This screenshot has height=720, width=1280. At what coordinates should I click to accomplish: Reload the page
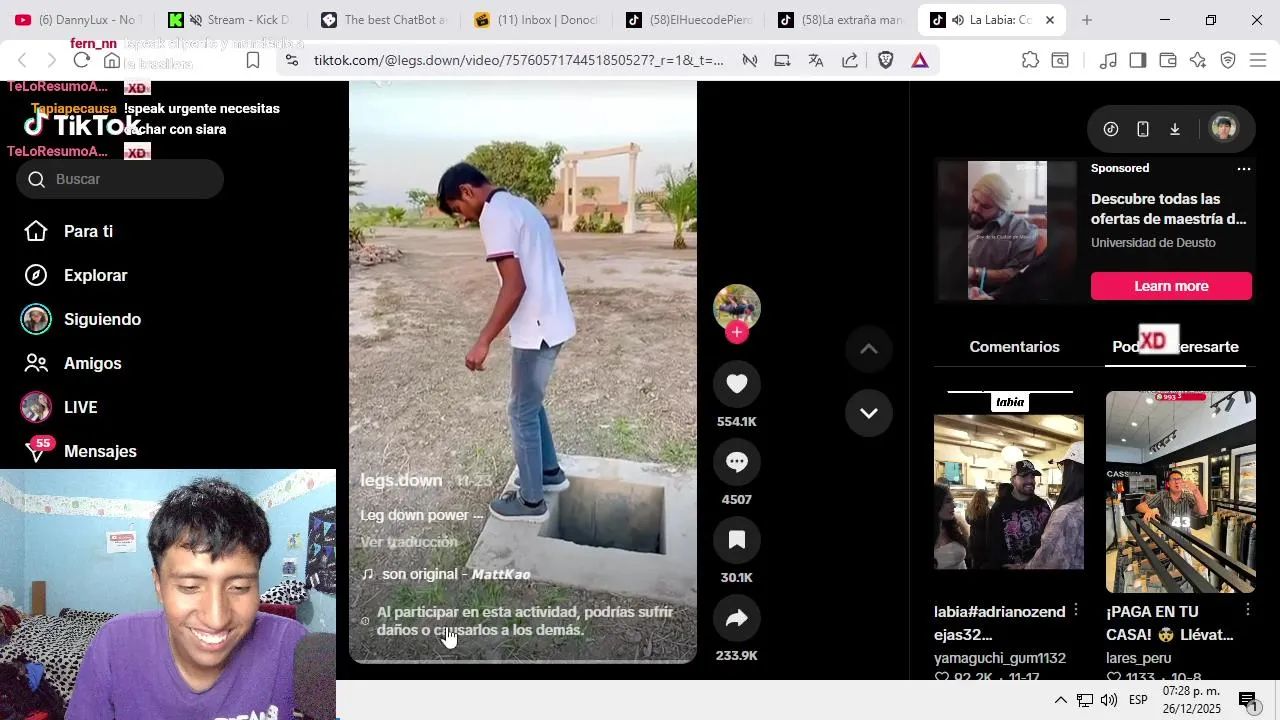point(82,61)
